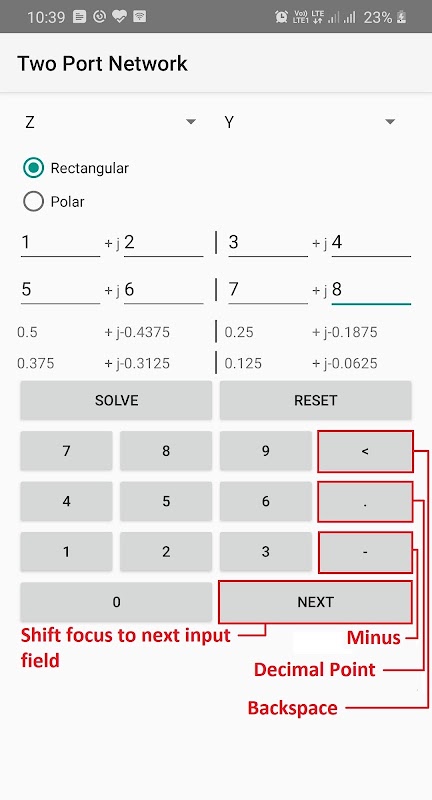Focus the input field containing 1
This screenshot has width=432, height=800.
pos(61,243)
